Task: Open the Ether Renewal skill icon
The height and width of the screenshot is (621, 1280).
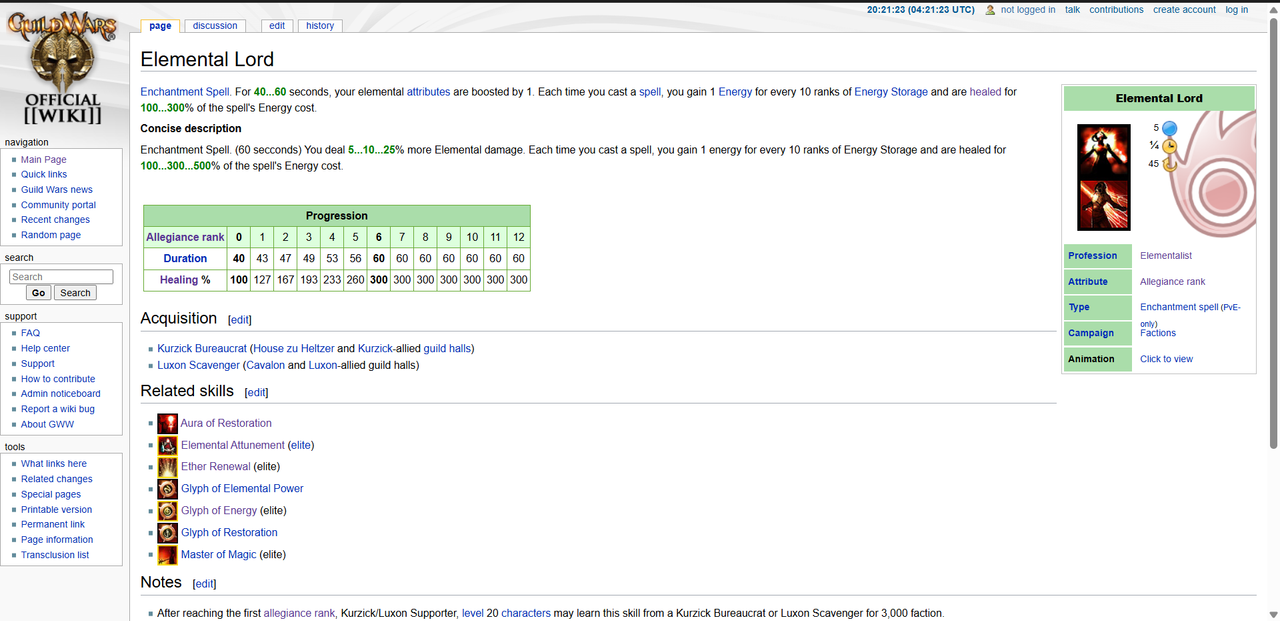Action: (x=167, y=467)
